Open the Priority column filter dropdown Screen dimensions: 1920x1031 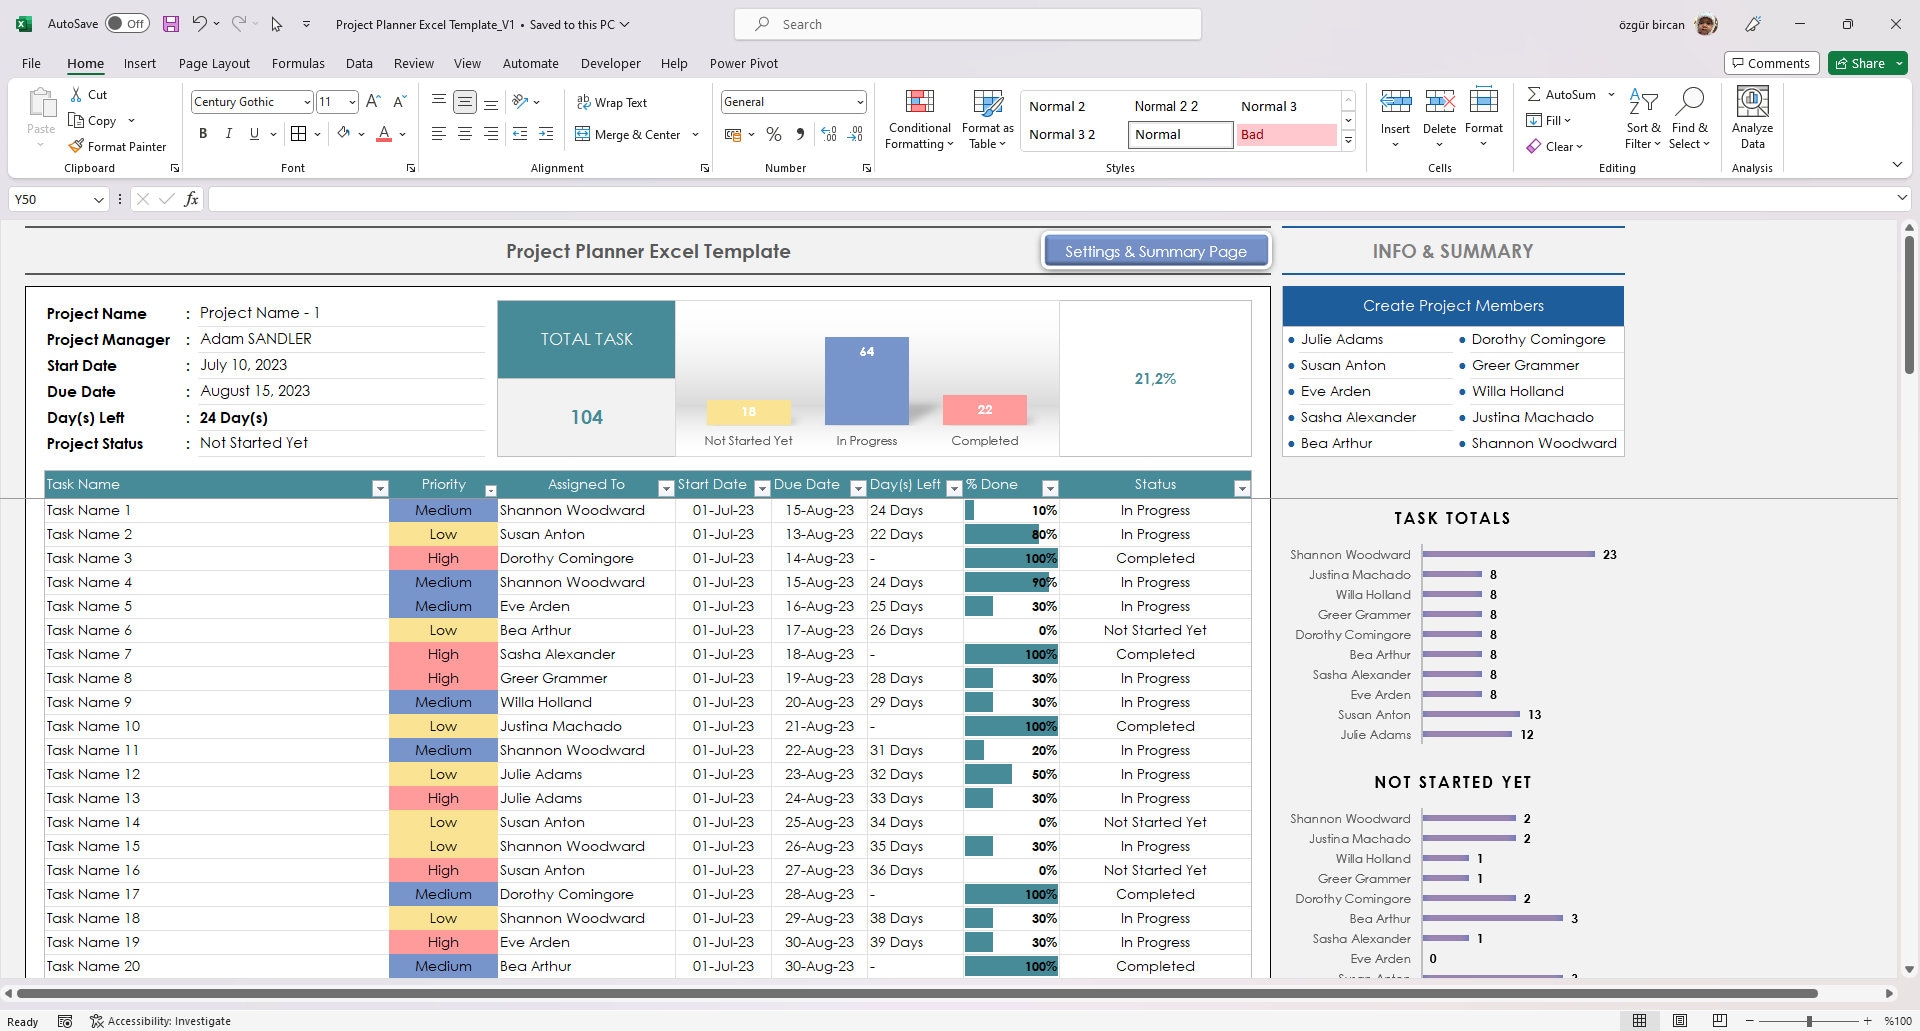point(490,490)
